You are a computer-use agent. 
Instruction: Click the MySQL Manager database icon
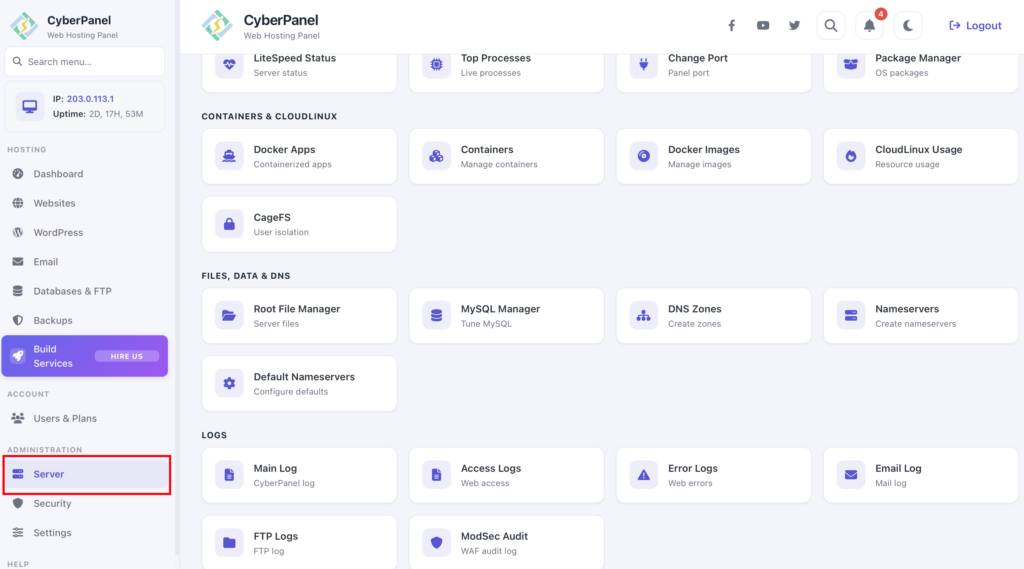click(x=436, y=316)
